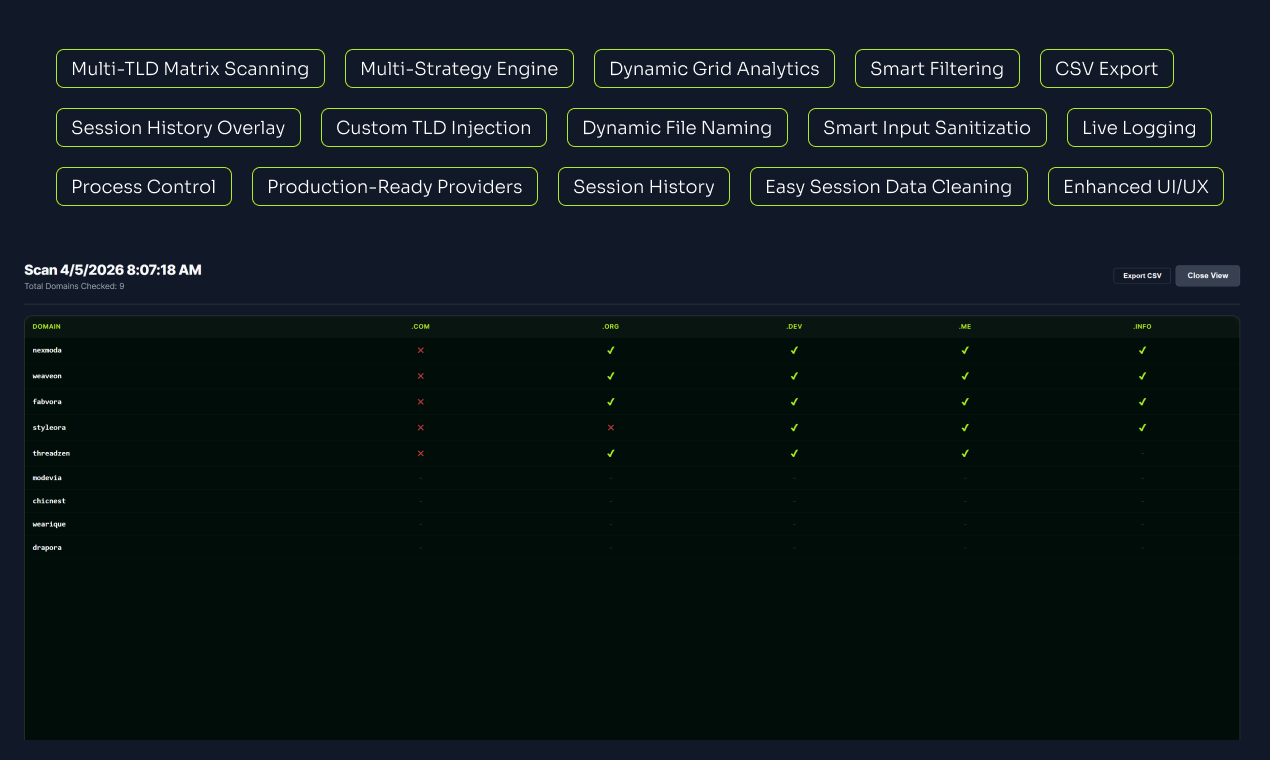Select styleora's checkmark under .DEV

(x=794, y=427)
